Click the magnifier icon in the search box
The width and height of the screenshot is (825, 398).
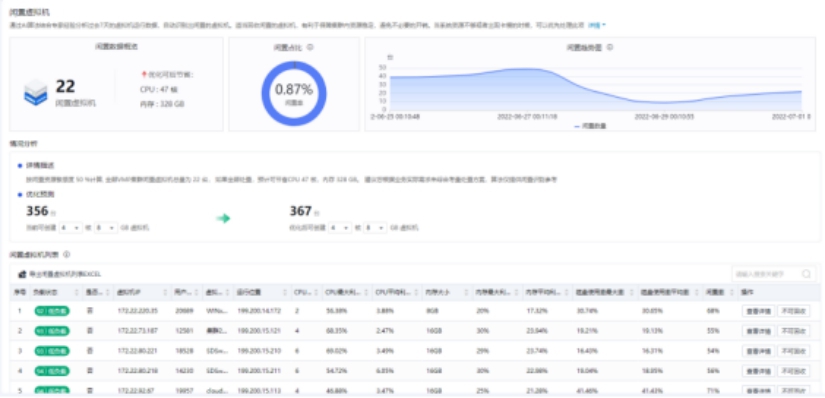[806, 274]
